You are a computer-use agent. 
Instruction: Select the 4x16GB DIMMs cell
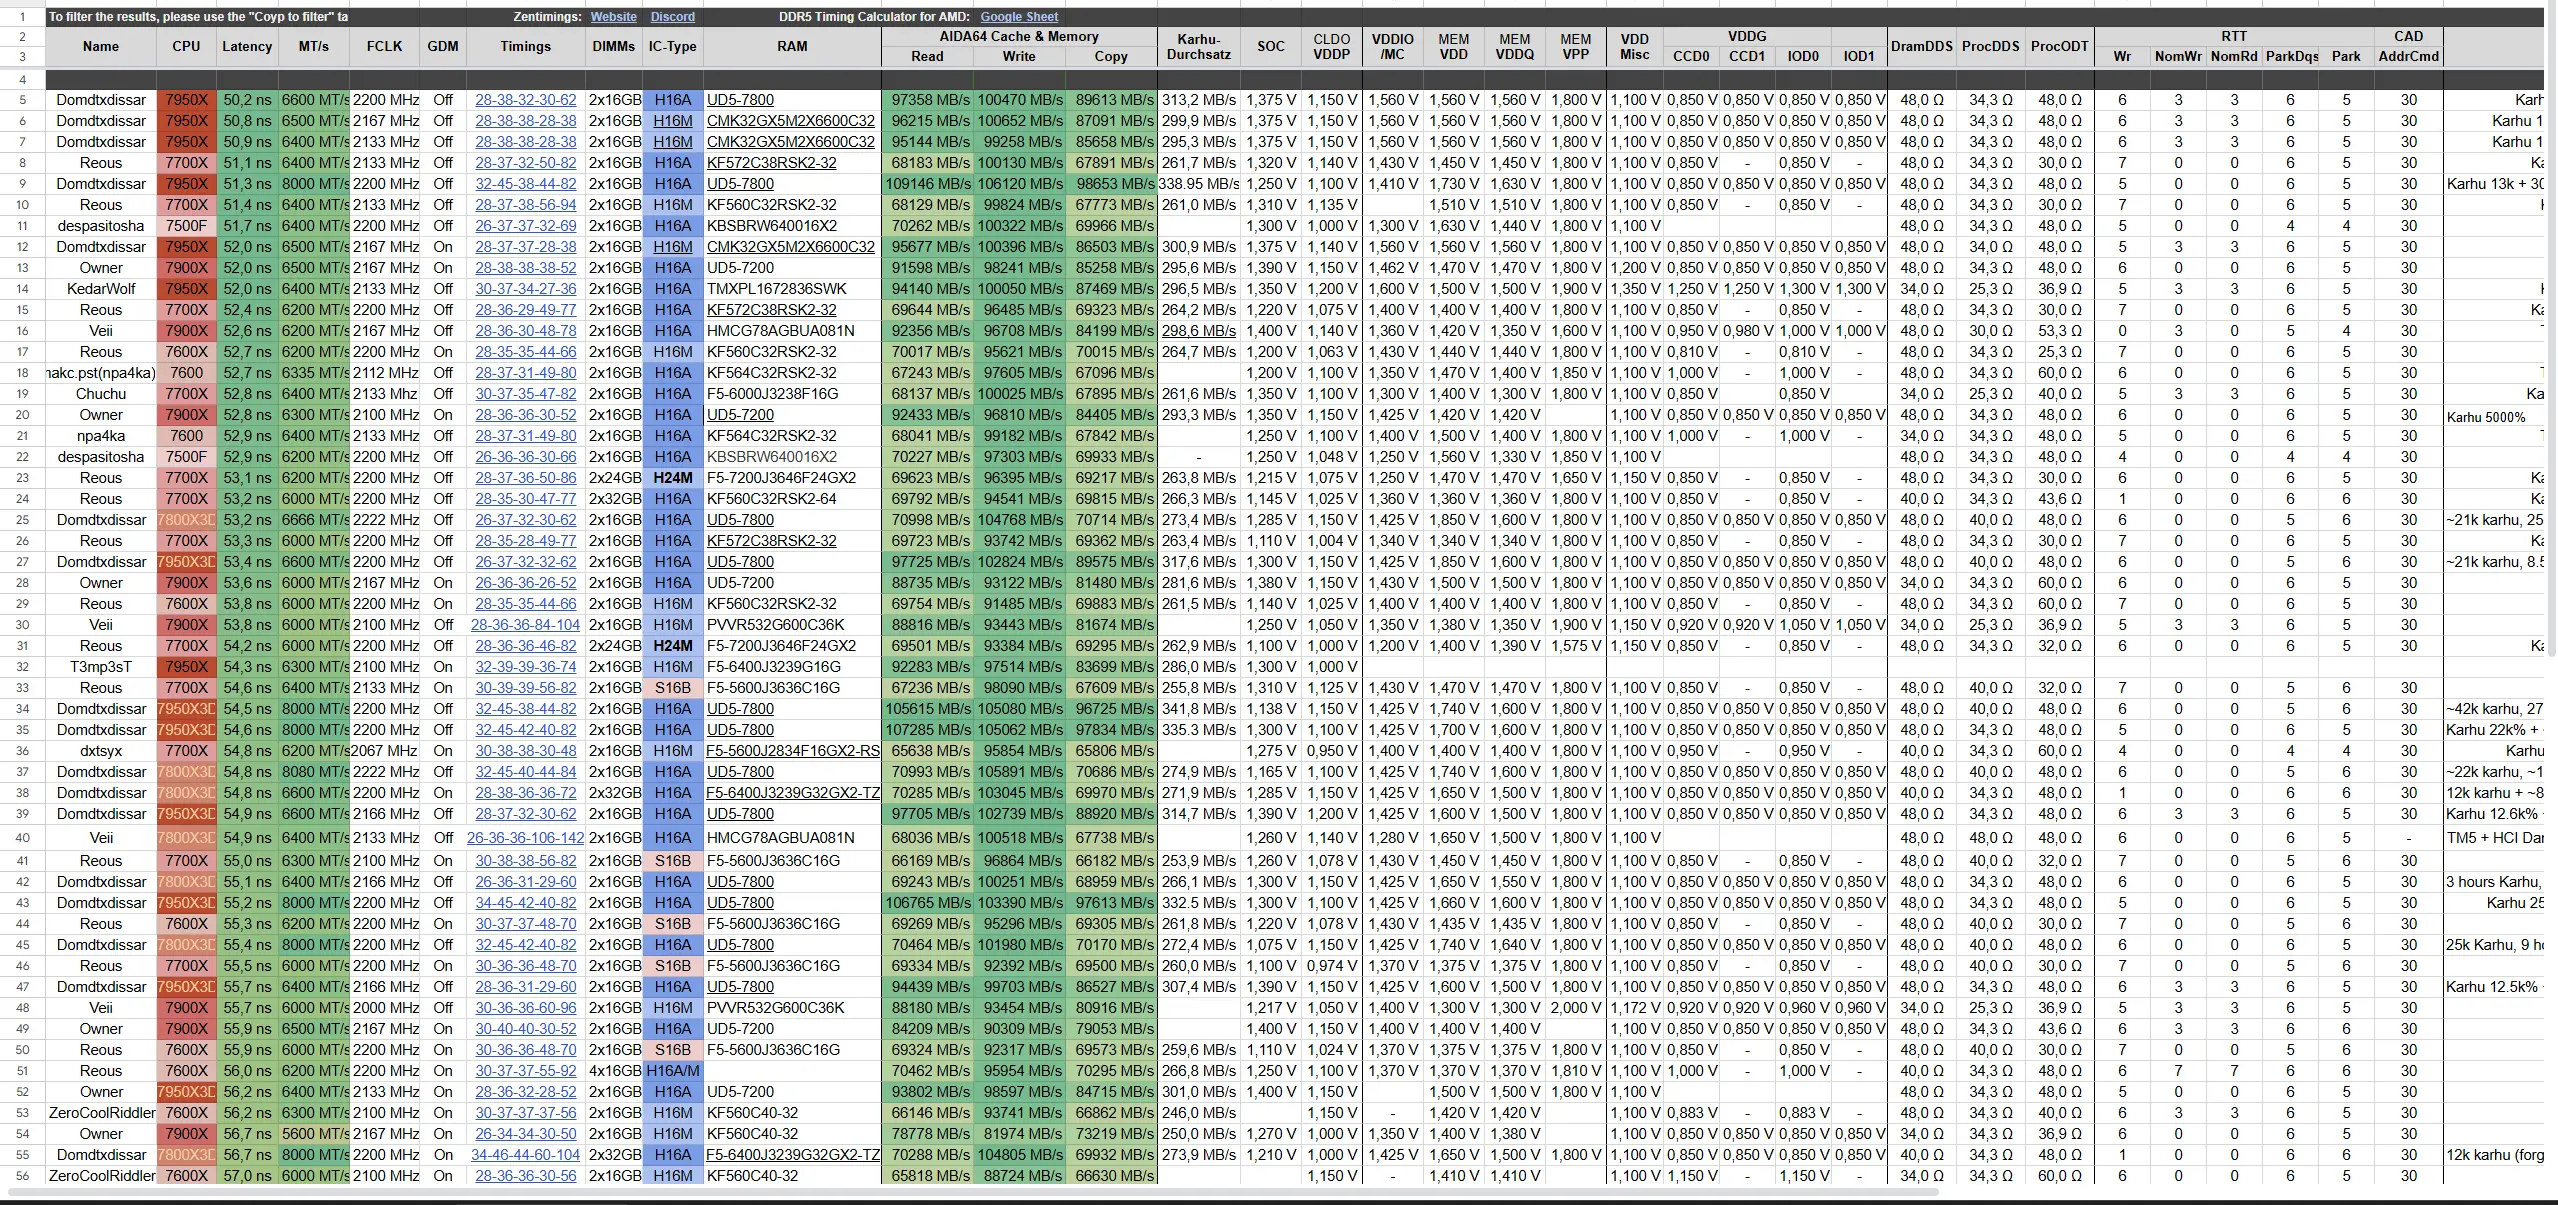[614, 1071]
